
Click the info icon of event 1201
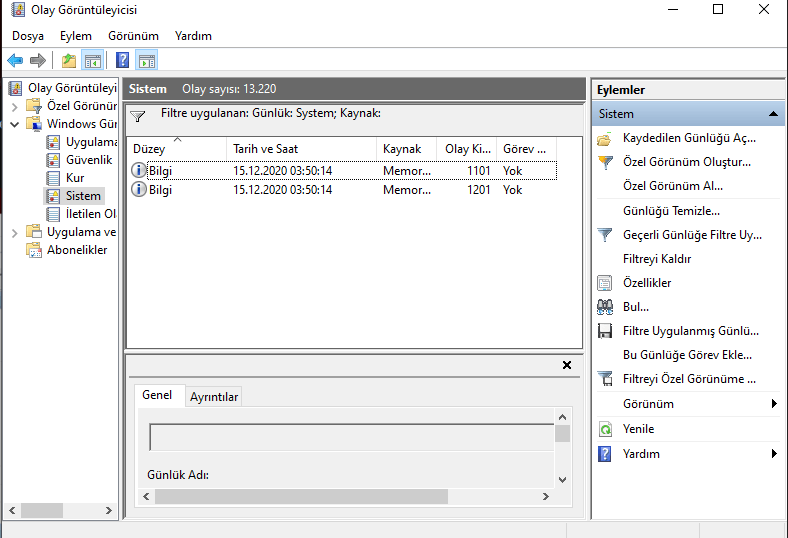(x=139, y=189)
